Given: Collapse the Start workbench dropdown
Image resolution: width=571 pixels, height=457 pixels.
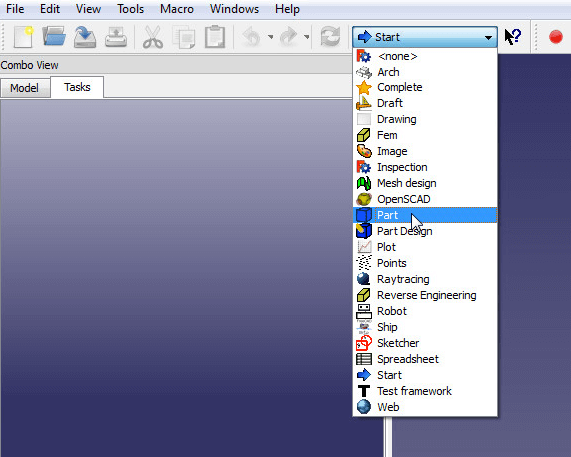Looking at the screenshot, I should click(425, 37).
